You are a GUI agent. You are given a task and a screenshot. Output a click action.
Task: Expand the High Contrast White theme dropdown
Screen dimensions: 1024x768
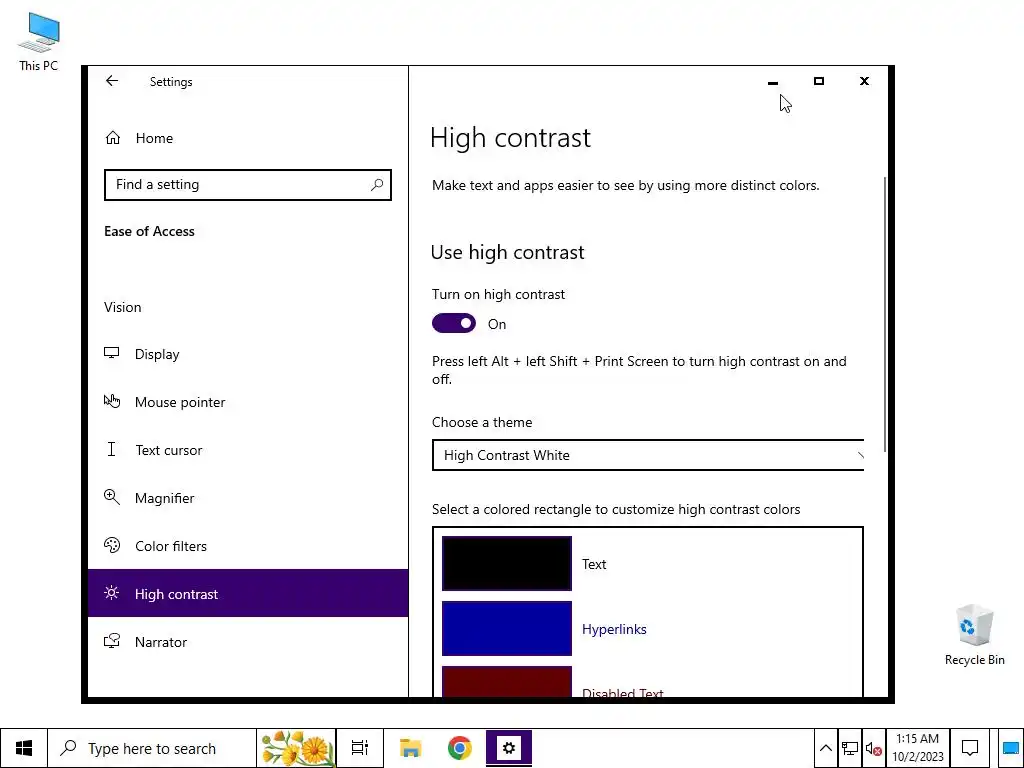tap(648, 455)
